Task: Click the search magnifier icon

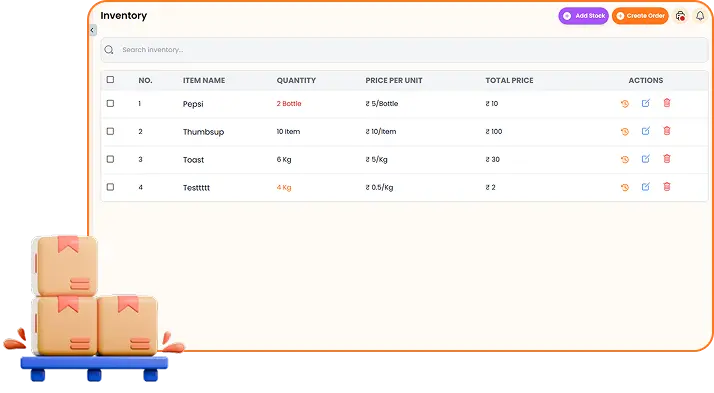Action: tap(109, 50)
